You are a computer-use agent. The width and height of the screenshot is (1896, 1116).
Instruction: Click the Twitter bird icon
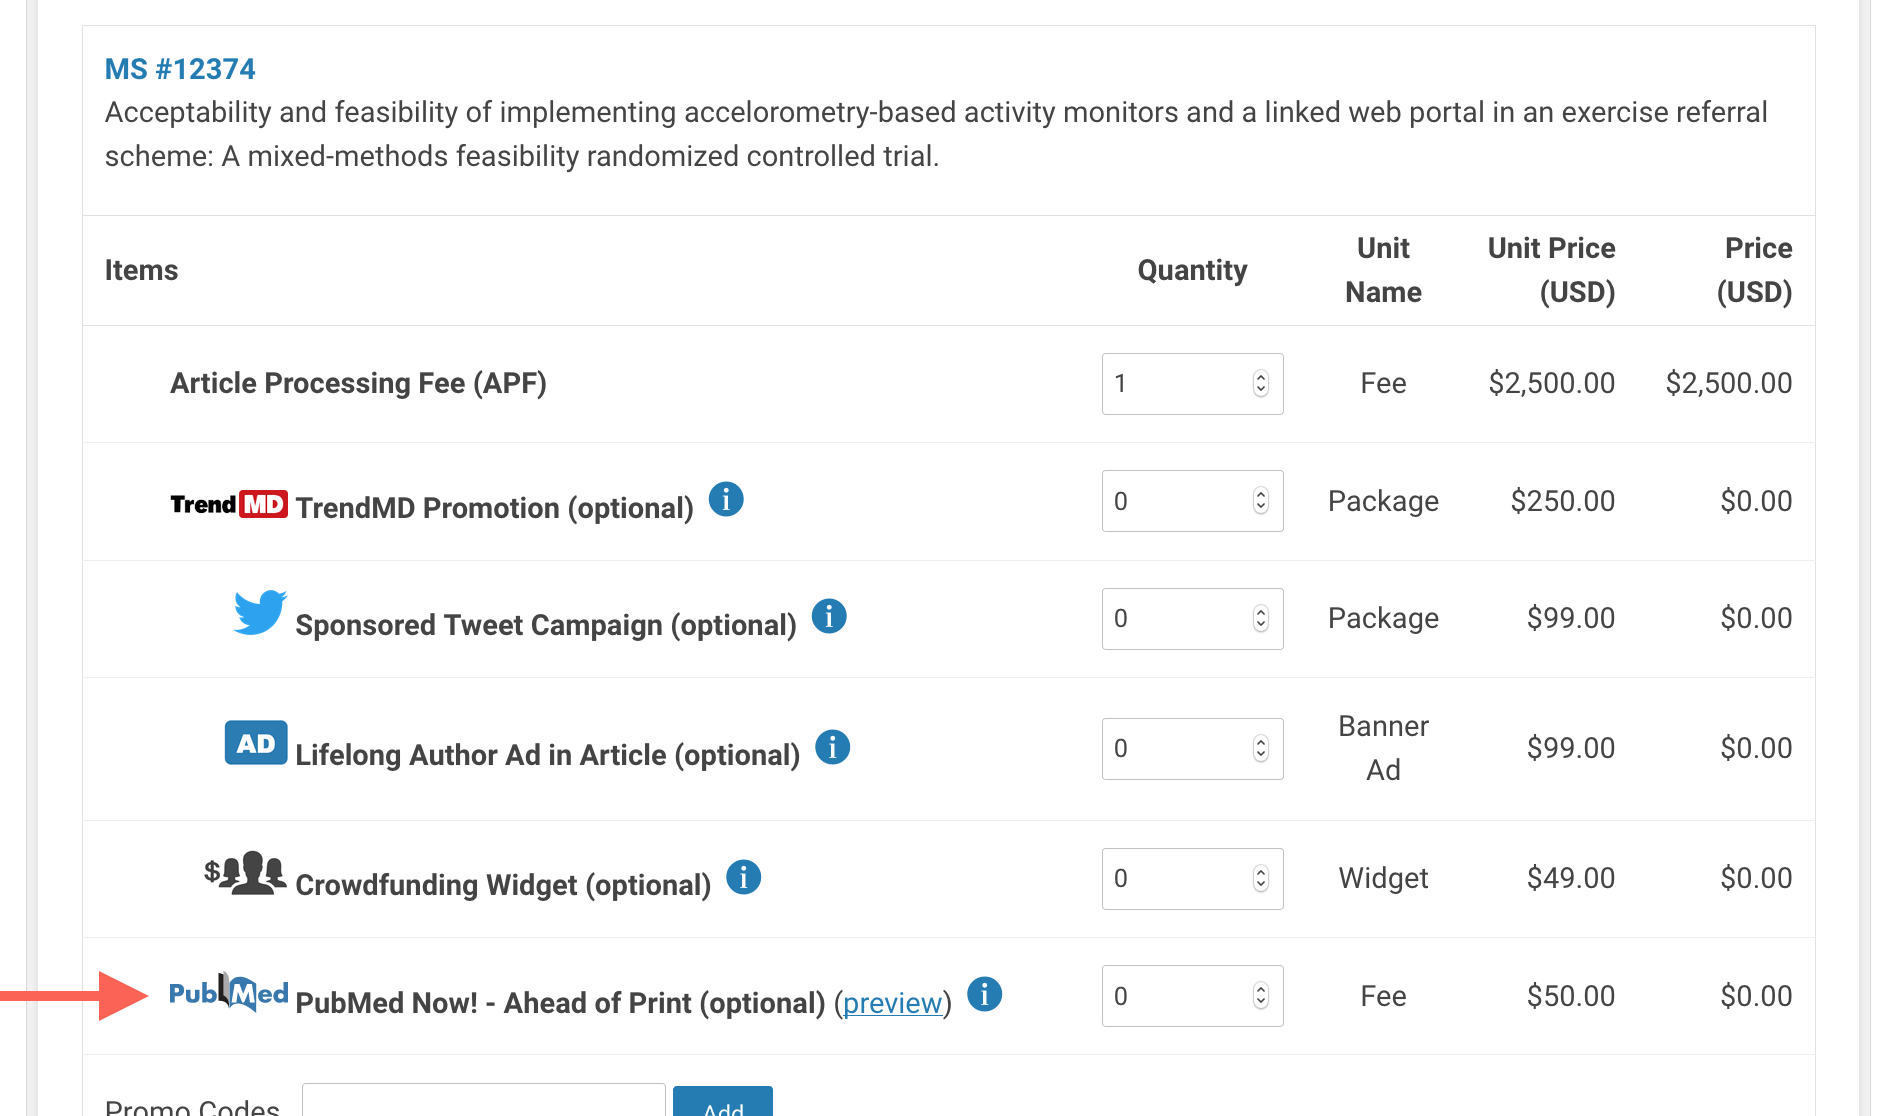click(259, 612)
